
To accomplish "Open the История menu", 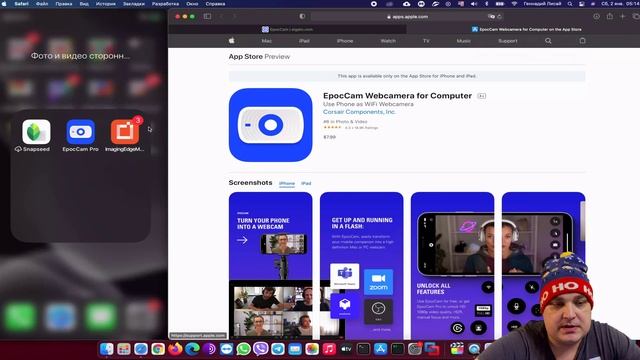I will click(106, 4).
